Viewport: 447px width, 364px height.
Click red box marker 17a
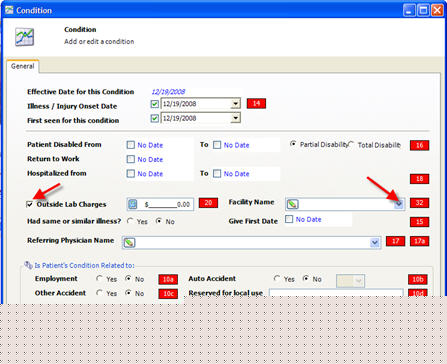pos(419,241)
